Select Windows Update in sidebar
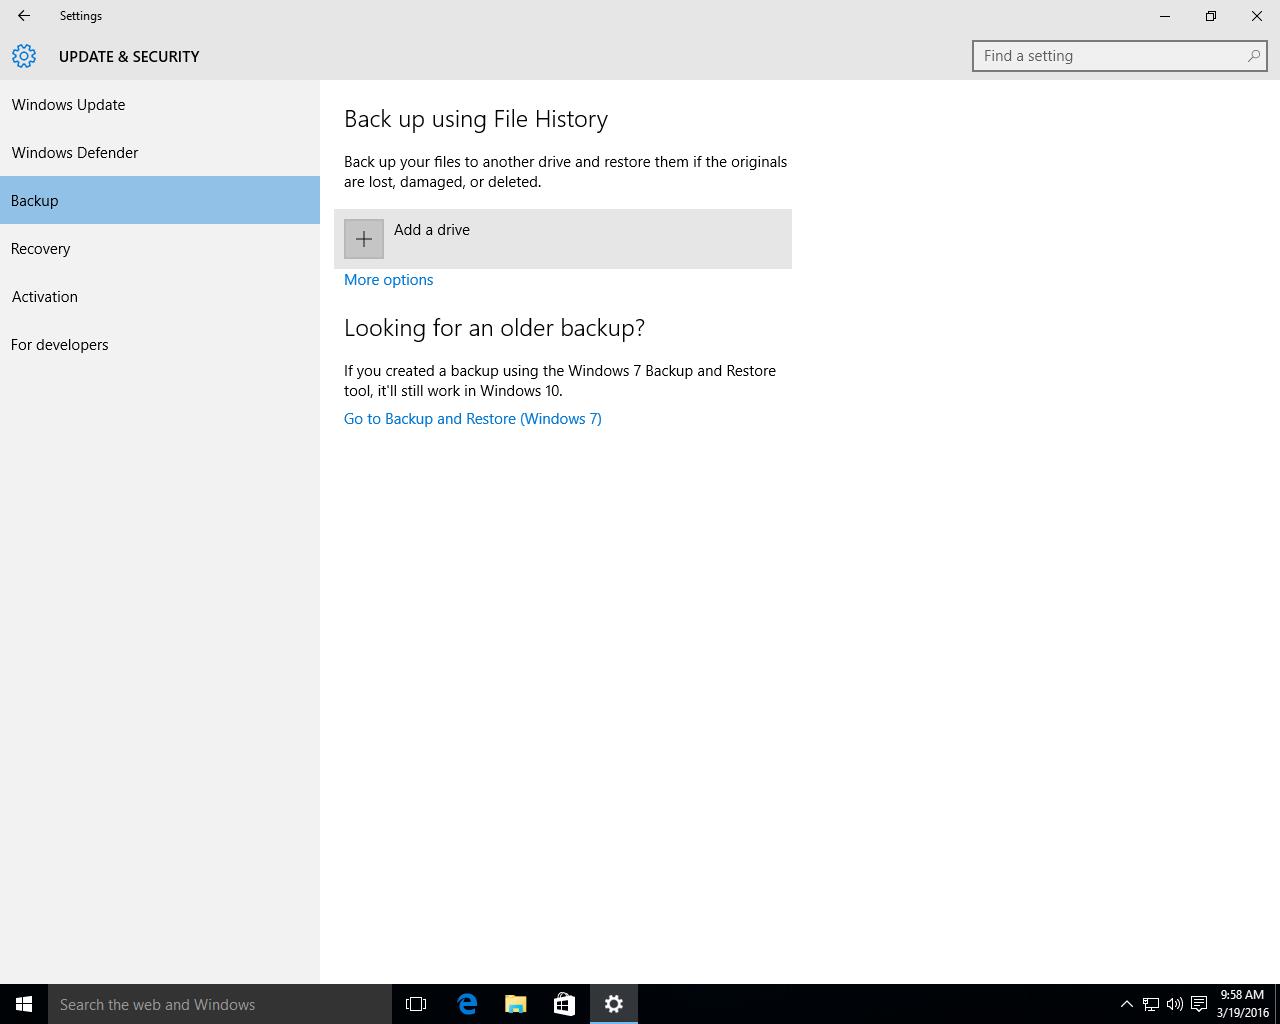This screenshot has height=1024, width=1280. click(x=160, y=104)
